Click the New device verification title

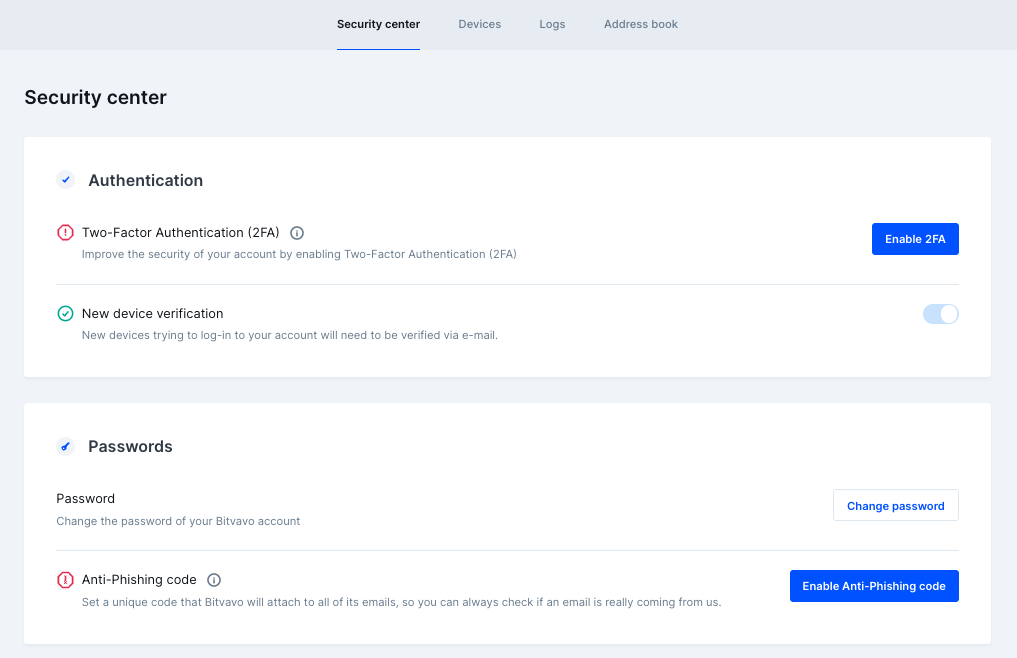pos(152,313)
